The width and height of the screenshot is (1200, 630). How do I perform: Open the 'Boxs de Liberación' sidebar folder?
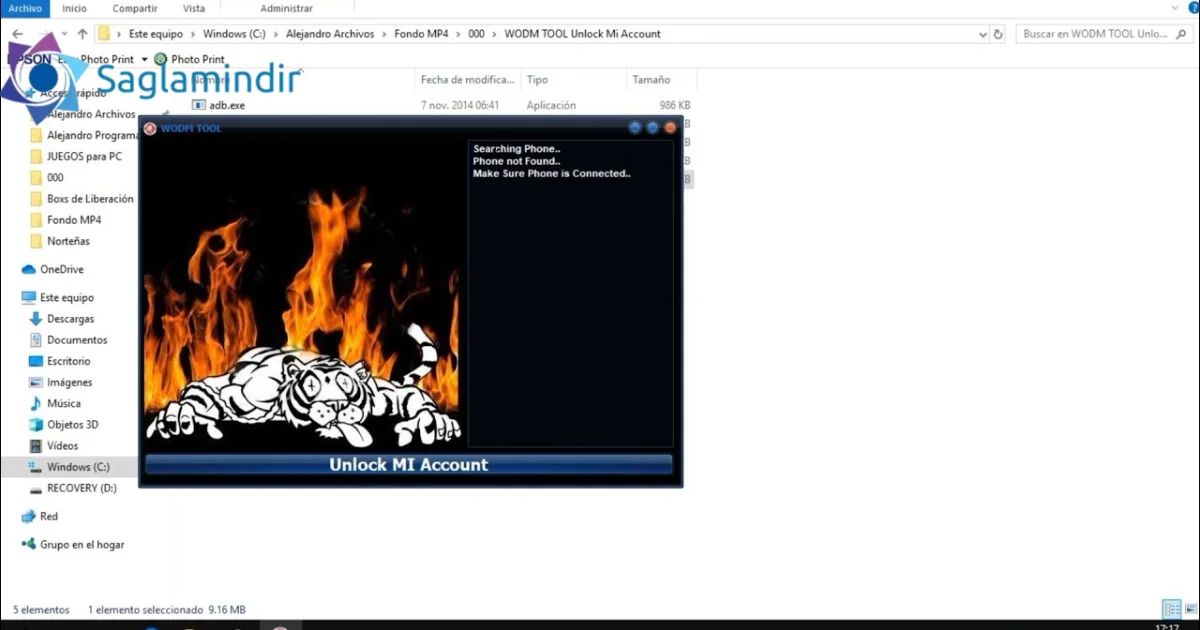point(90,199)
